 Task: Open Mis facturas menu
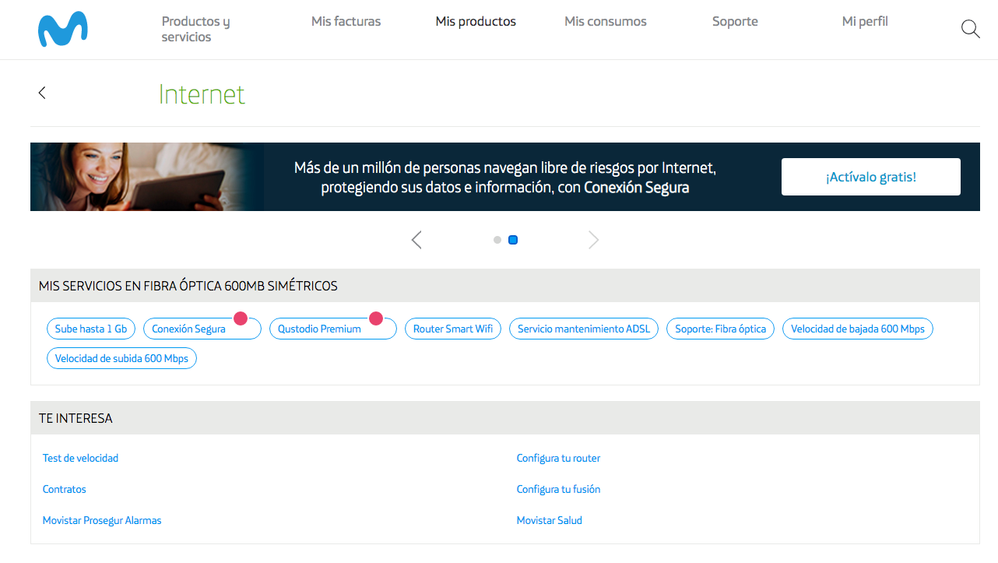click(346, 22)
